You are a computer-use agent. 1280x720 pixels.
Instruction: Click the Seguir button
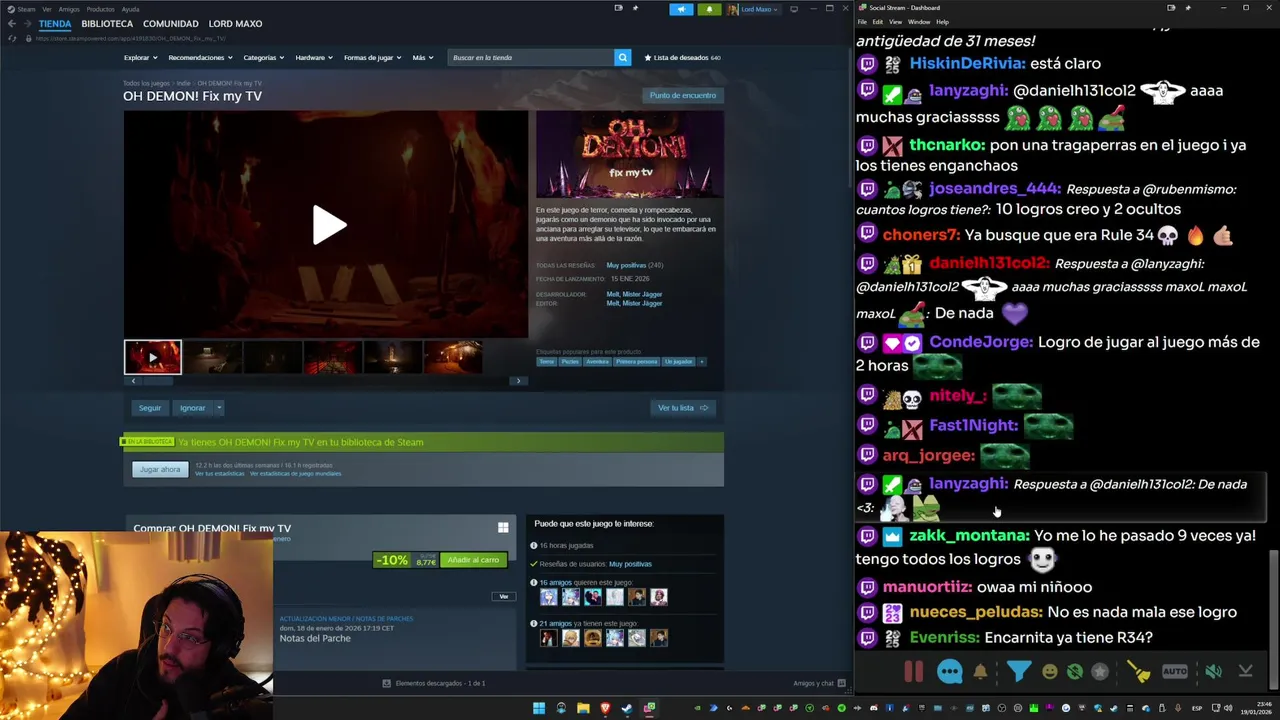150,407
